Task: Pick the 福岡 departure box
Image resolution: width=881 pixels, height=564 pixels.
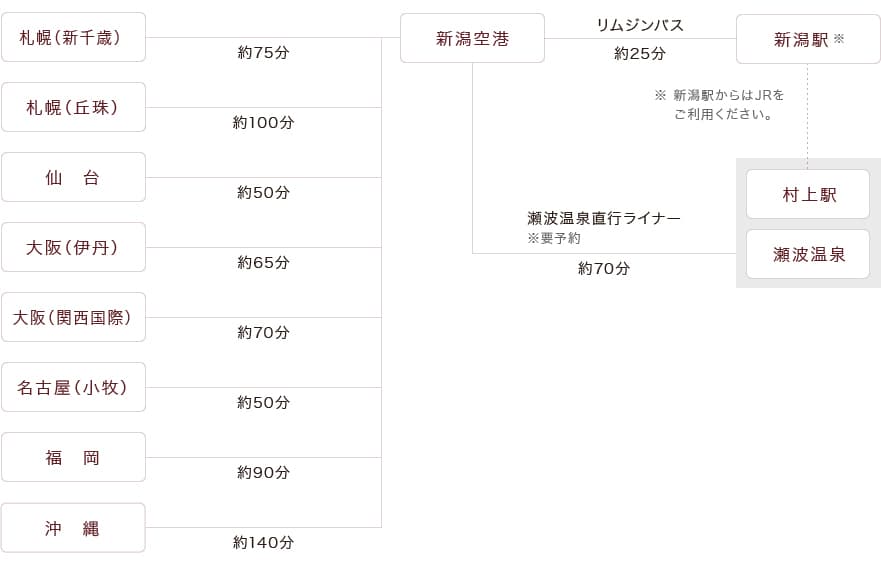Action: (73, 458)
